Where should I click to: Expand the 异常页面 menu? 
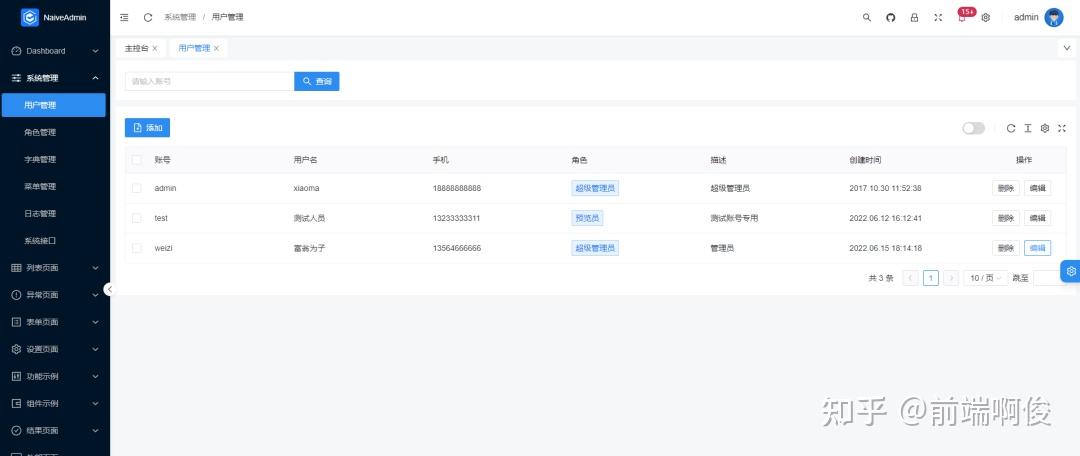tap(55, 295)
